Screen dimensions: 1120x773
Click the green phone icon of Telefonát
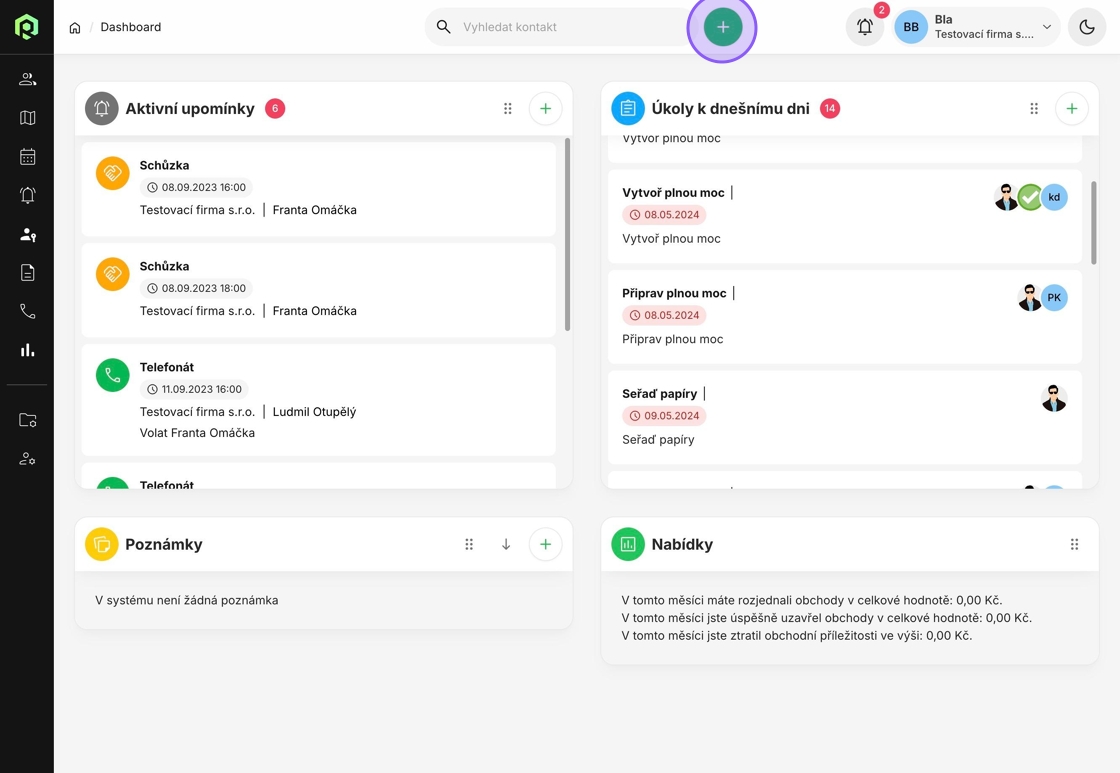(112, 375)
